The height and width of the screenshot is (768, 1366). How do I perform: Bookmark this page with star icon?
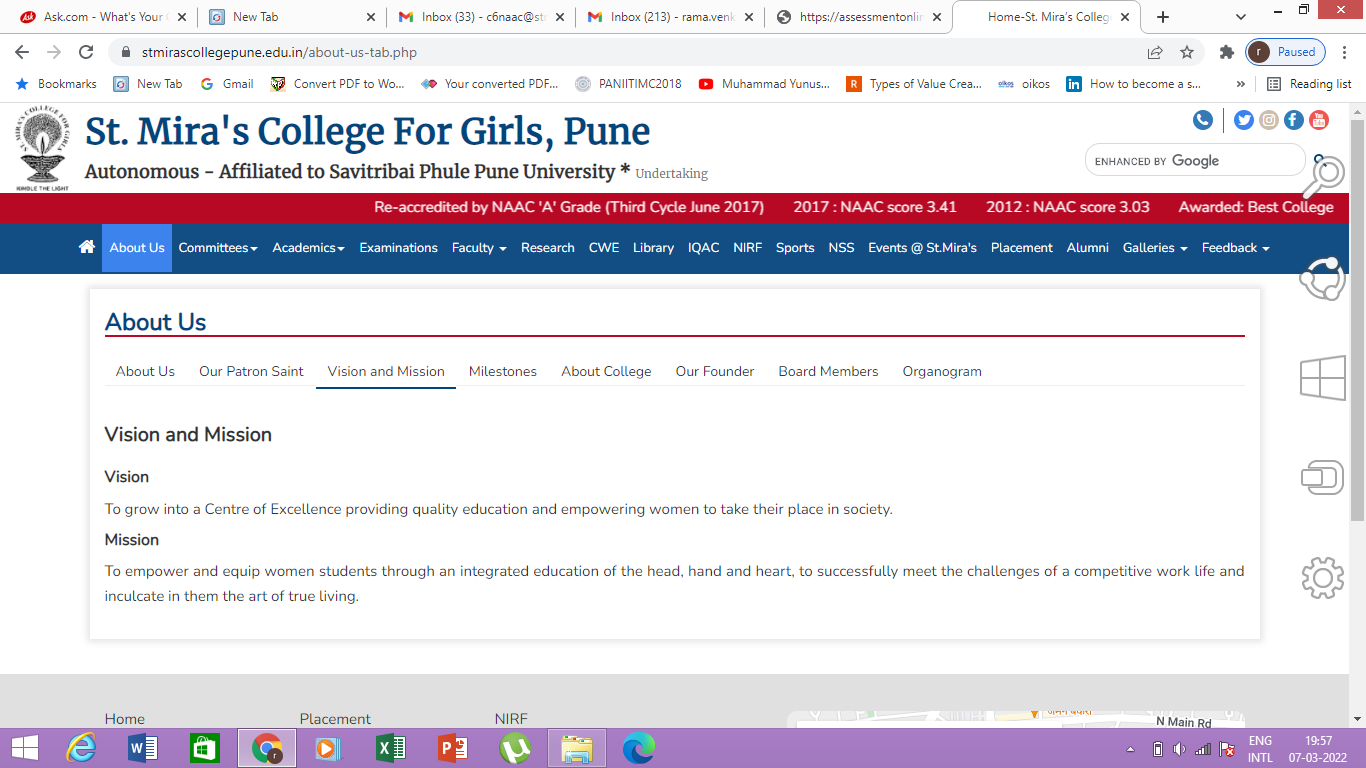pos(1187,52)
